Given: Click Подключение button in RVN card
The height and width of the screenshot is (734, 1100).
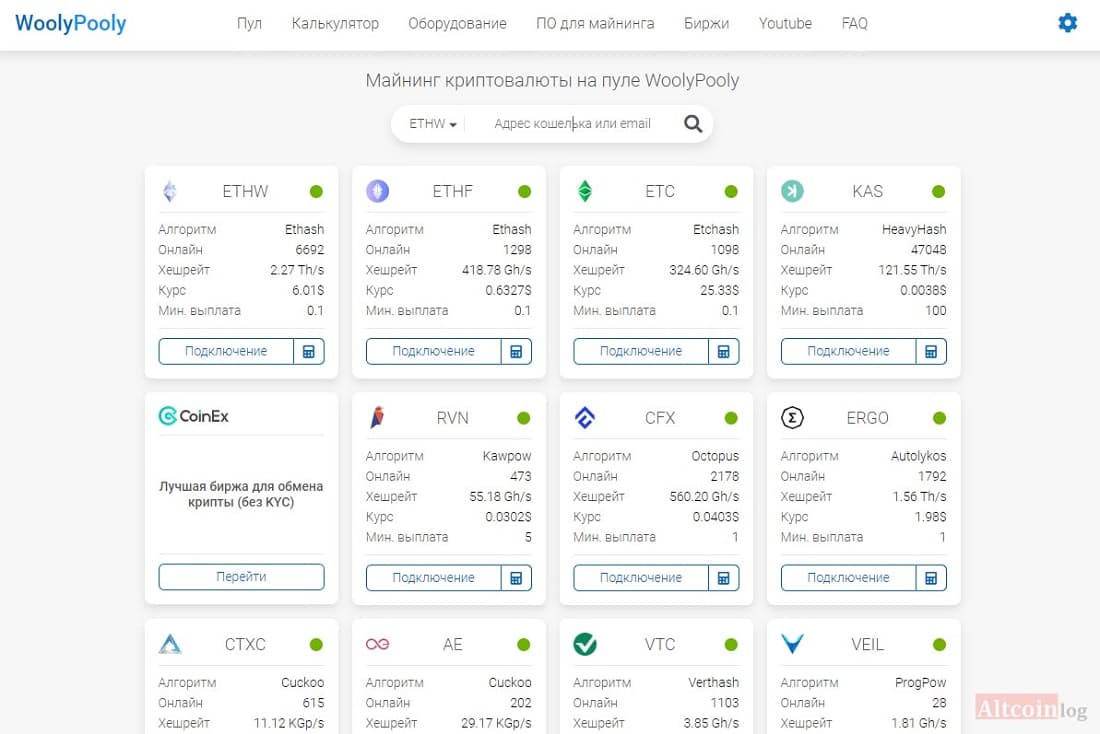Looking at the screenshot, I should 434,578.
